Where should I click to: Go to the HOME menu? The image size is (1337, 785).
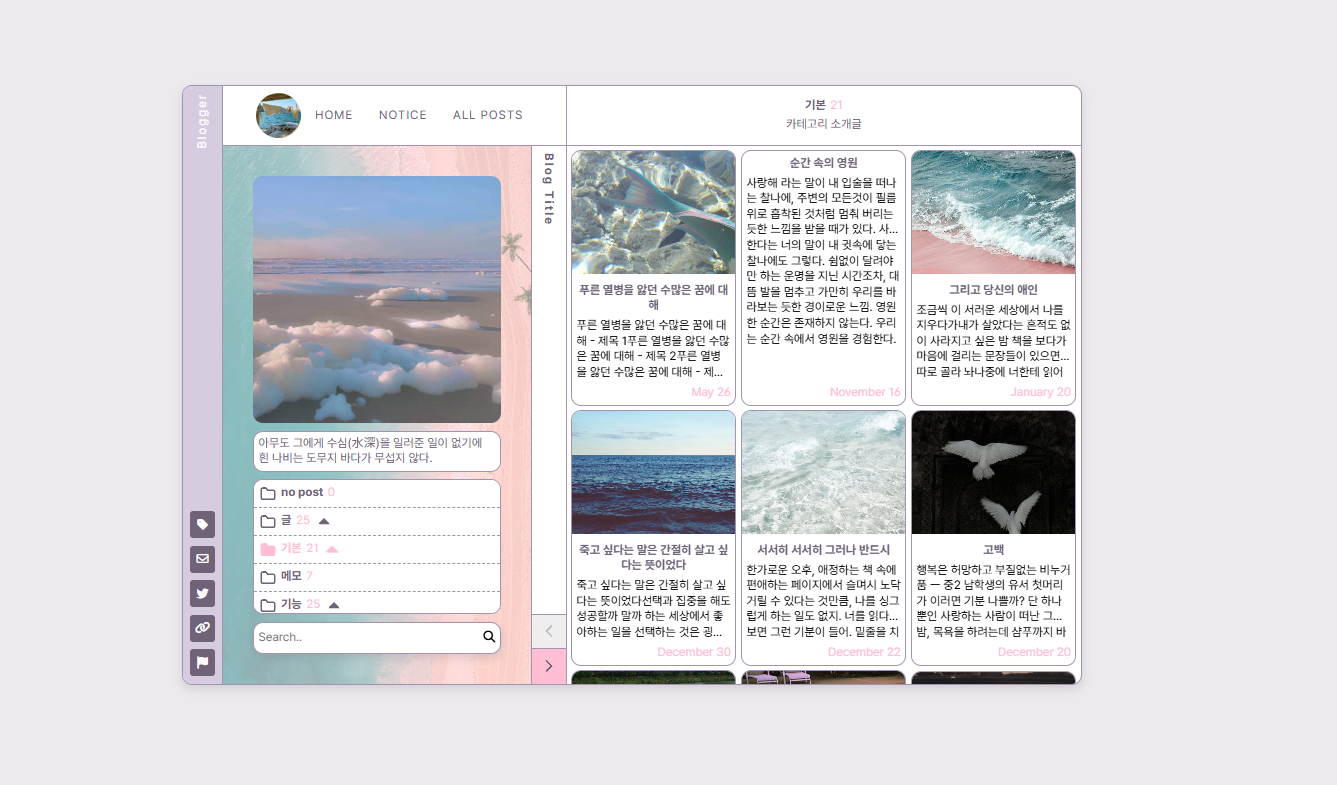334,115
